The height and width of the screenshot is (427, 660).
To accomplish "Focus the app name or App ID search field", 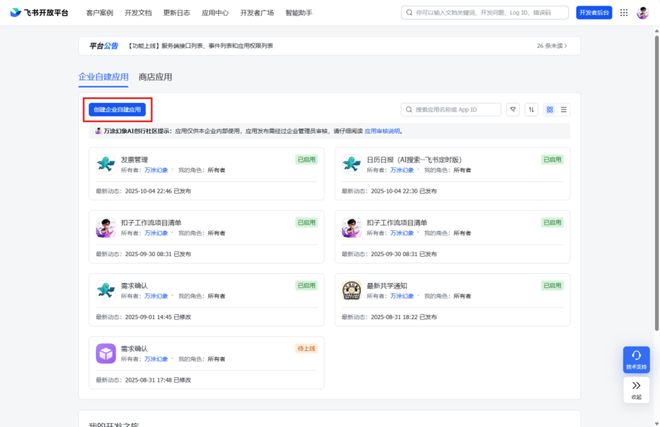I will [x=455, y=110].
